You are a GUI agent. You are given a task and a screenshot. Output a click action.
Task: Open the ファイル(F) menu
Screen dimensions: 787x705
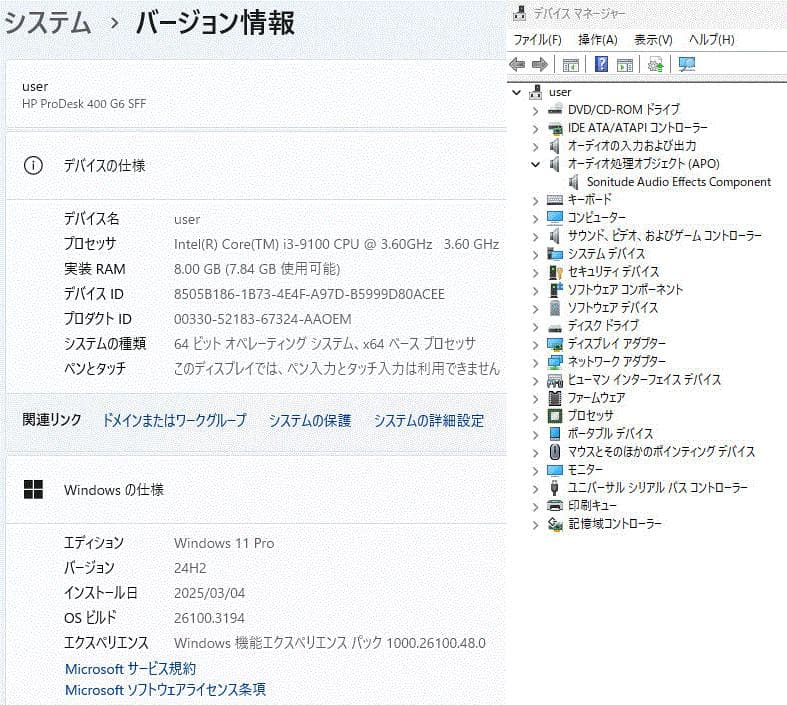pos(537,40)
